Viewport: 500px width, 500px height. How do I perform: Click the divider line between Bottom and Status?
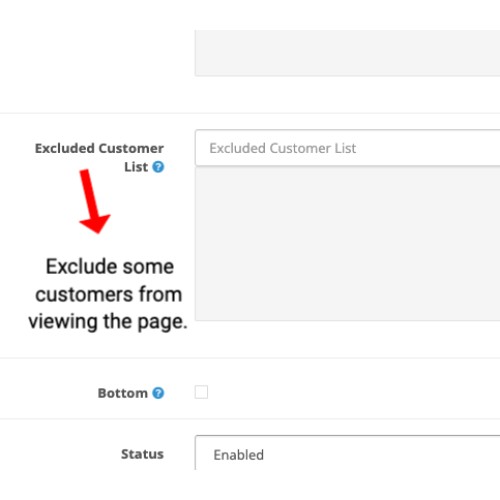[250, 419]
